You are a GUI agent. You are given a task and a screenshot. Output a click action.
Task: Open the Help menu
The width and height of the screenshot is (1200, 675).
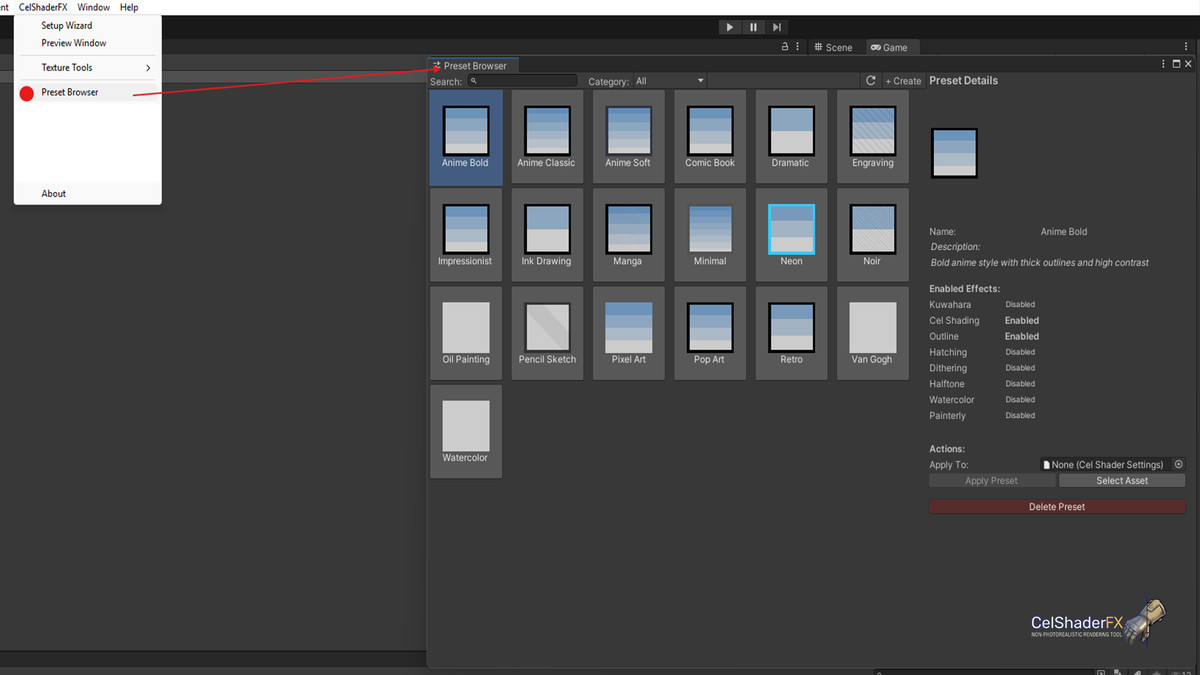click(x=129, y=7)
